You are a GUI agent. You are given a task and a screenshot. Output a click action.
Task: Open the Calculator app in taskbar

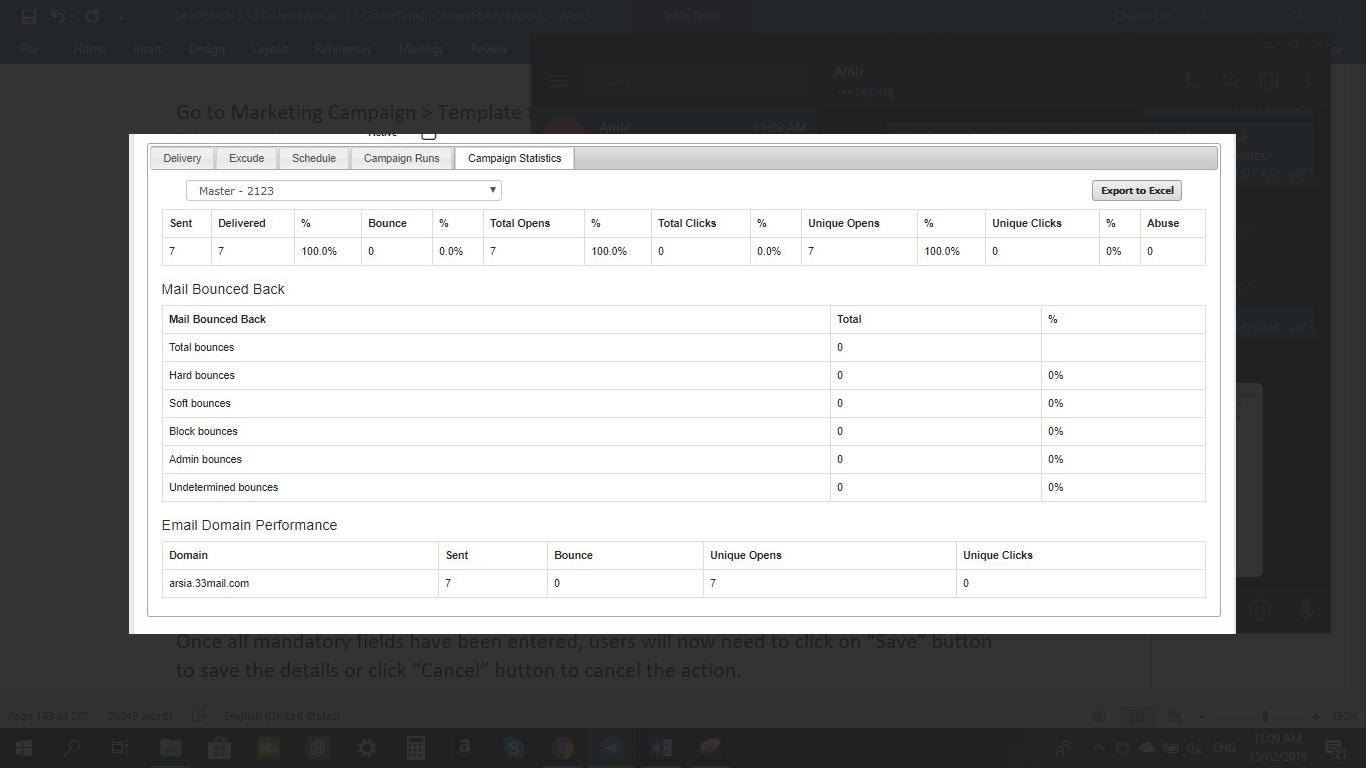pyautogui.click(x=416, y=747)
